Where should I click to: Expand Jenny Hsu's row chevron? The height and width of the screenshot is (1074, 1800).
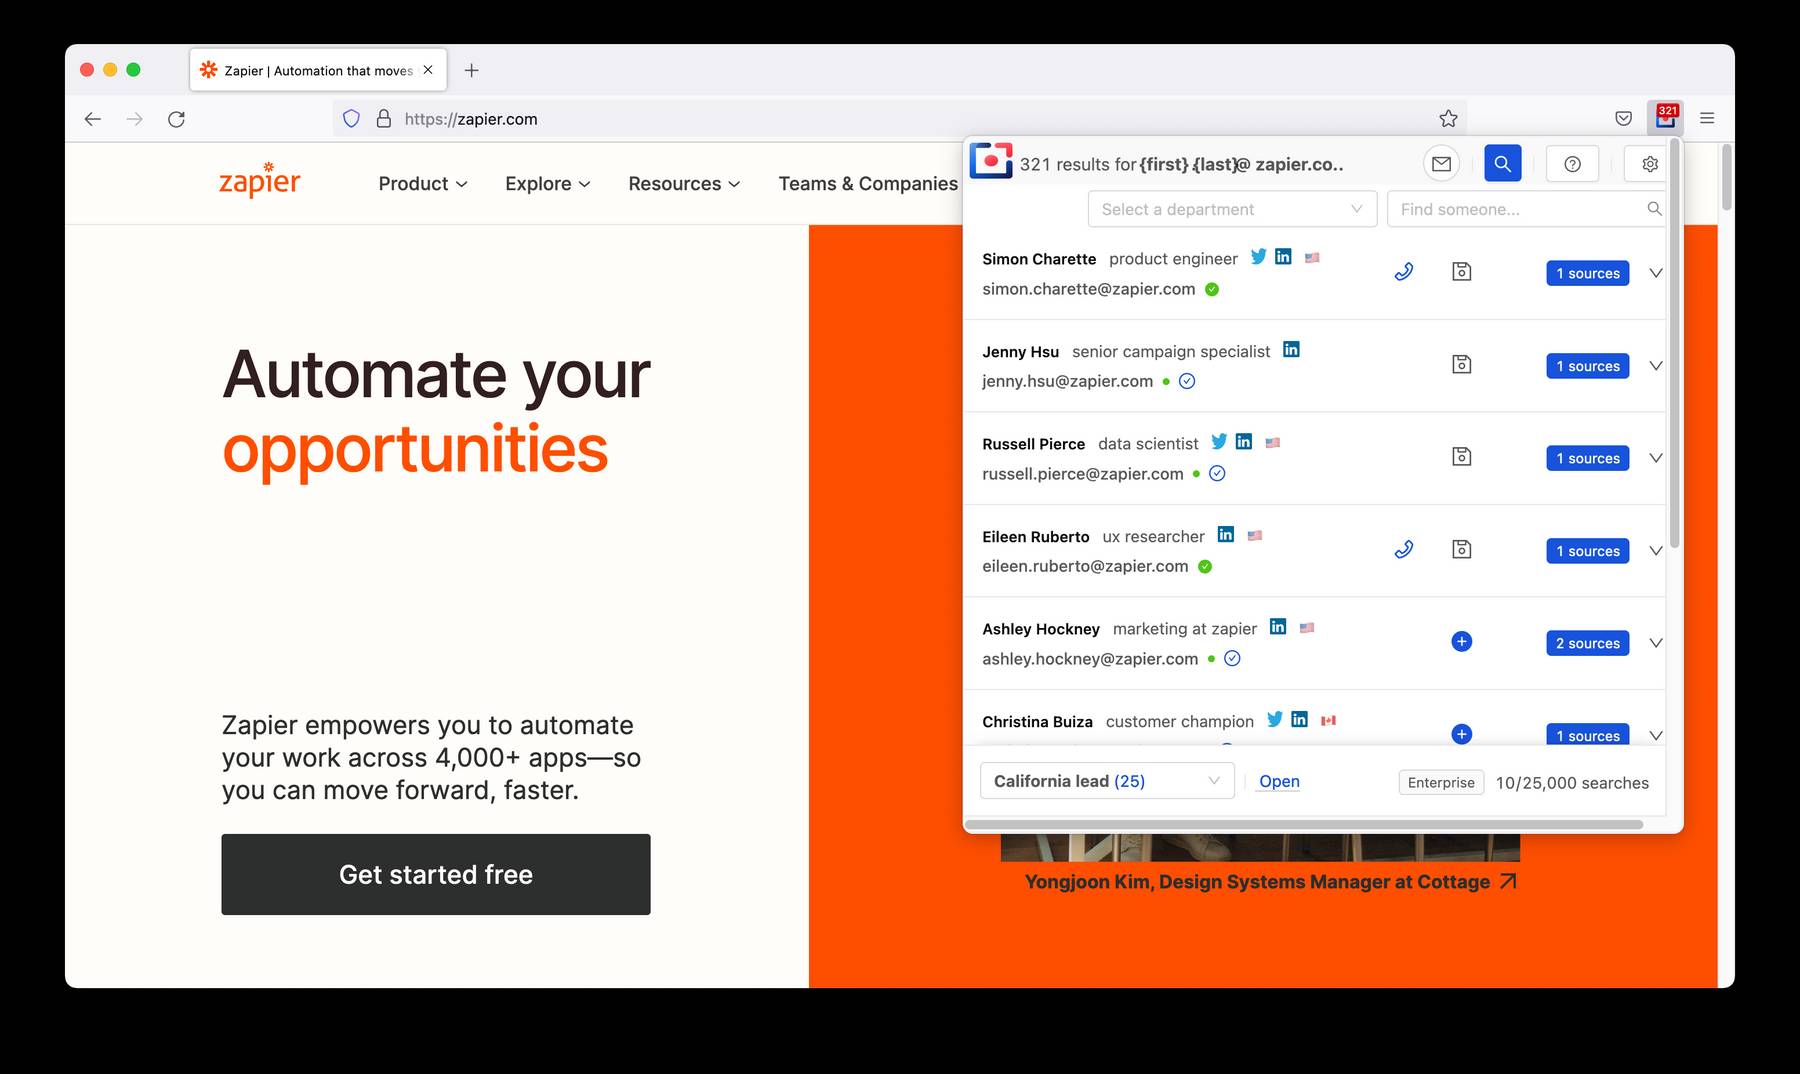[x=1655, y=366]
